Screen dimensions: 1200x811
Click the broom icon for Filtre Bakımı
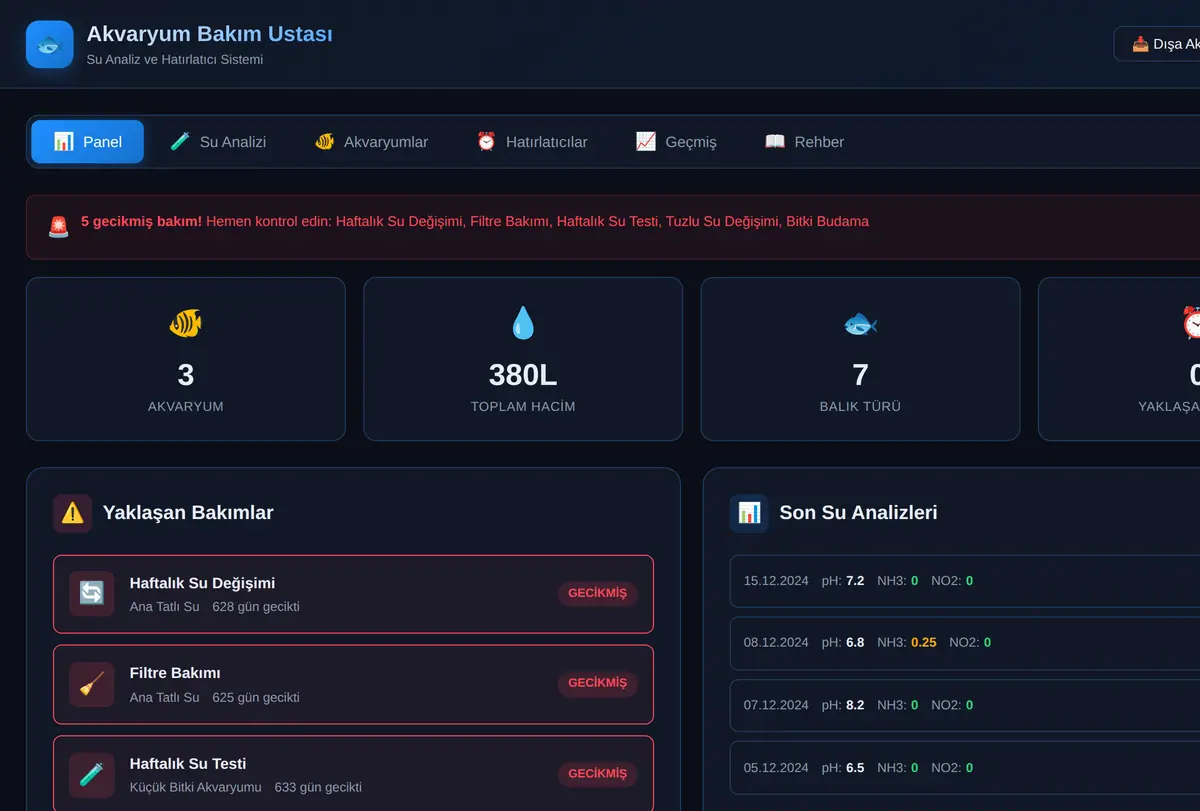[91, 684]
